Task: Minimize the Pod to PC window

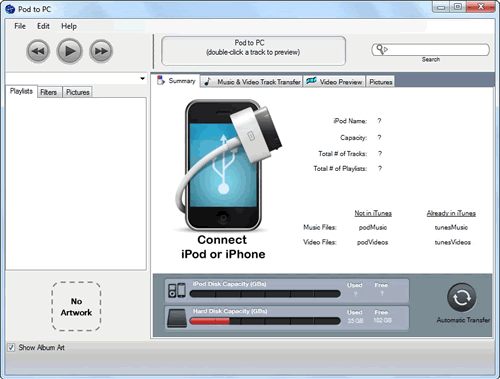Action: [441, 7]
